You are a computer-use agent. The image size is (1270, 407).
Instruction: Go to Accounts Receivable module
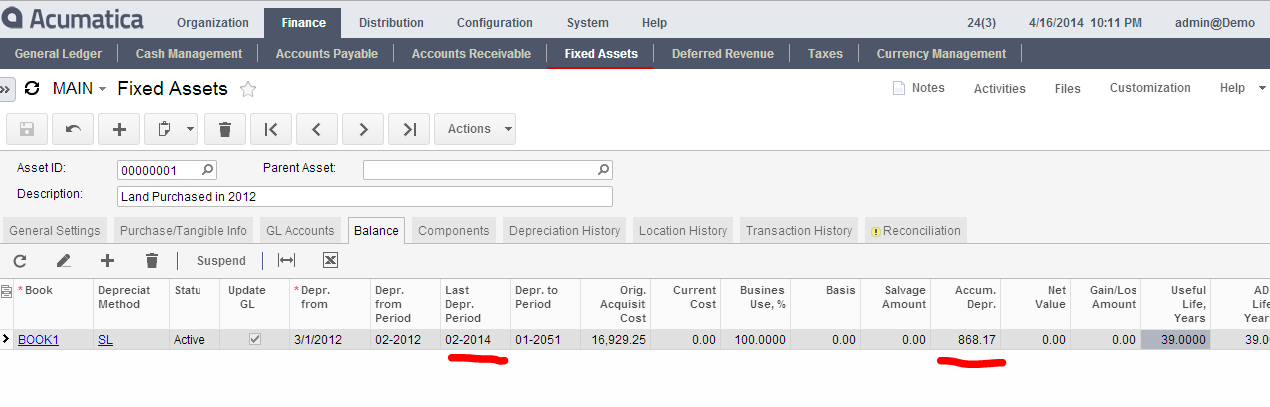471,54
